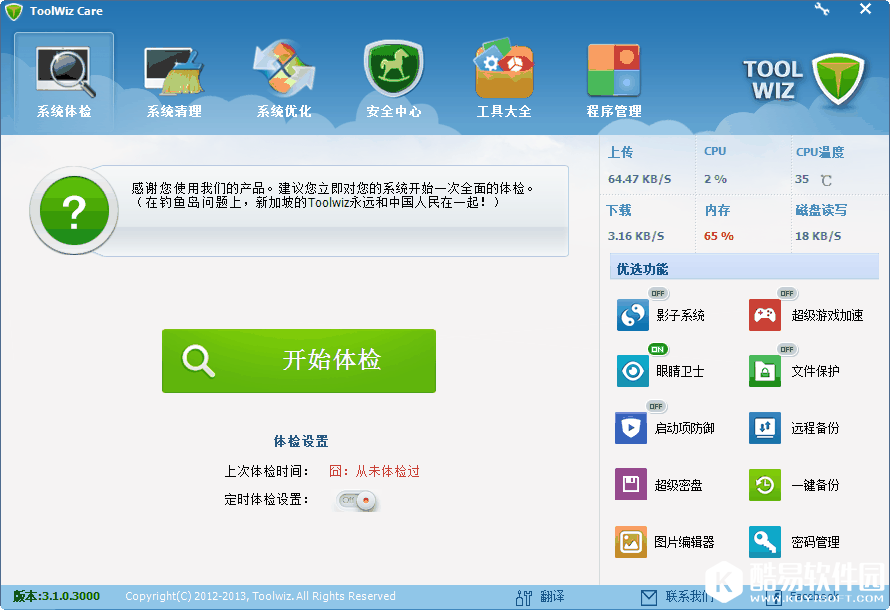Click the green 开始体检 button
This screenshot has height=610, width=890.
[299, 361]
